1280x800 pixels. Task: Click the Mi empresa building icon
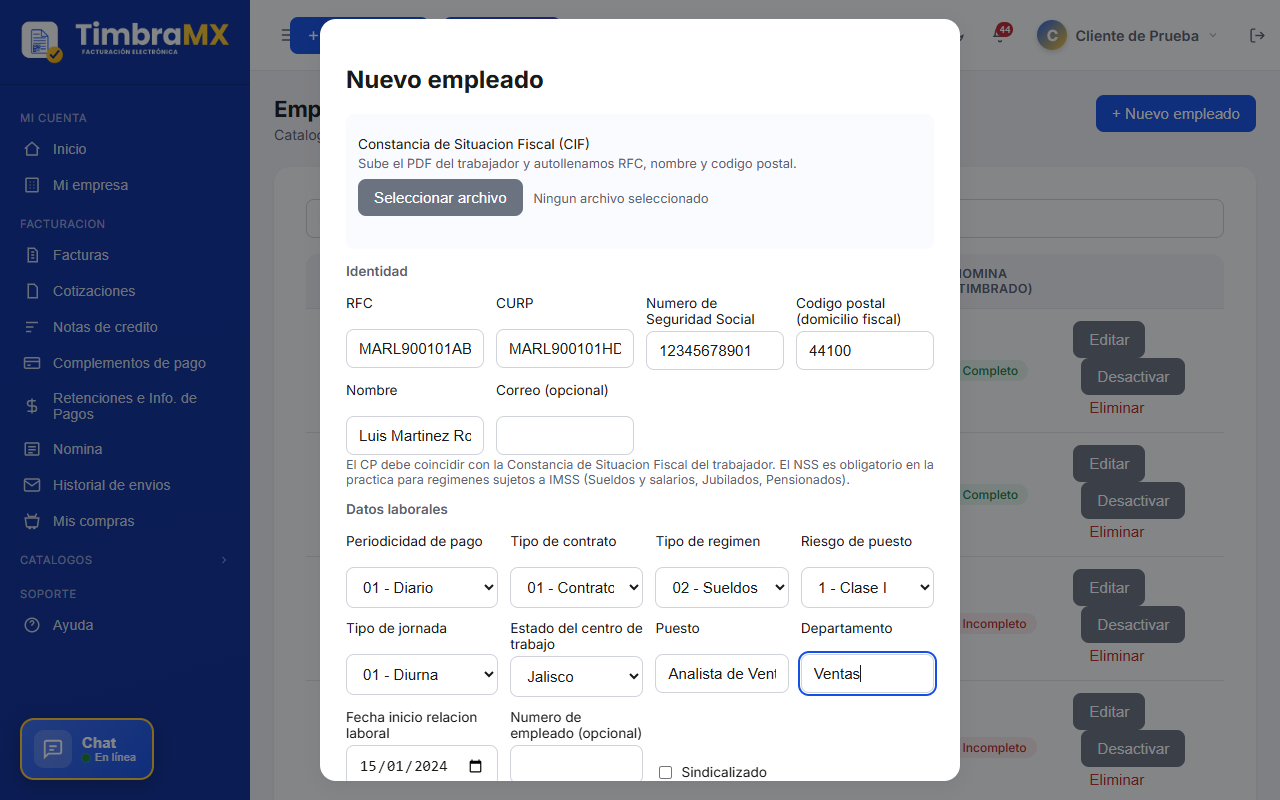coord(32,185)
